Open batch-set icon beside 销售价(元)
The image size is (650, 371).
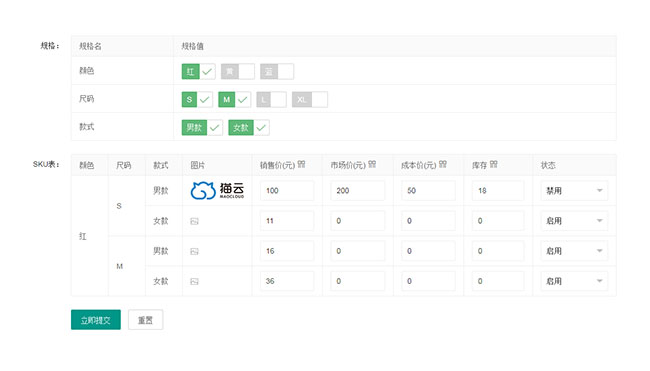[301, 164]
